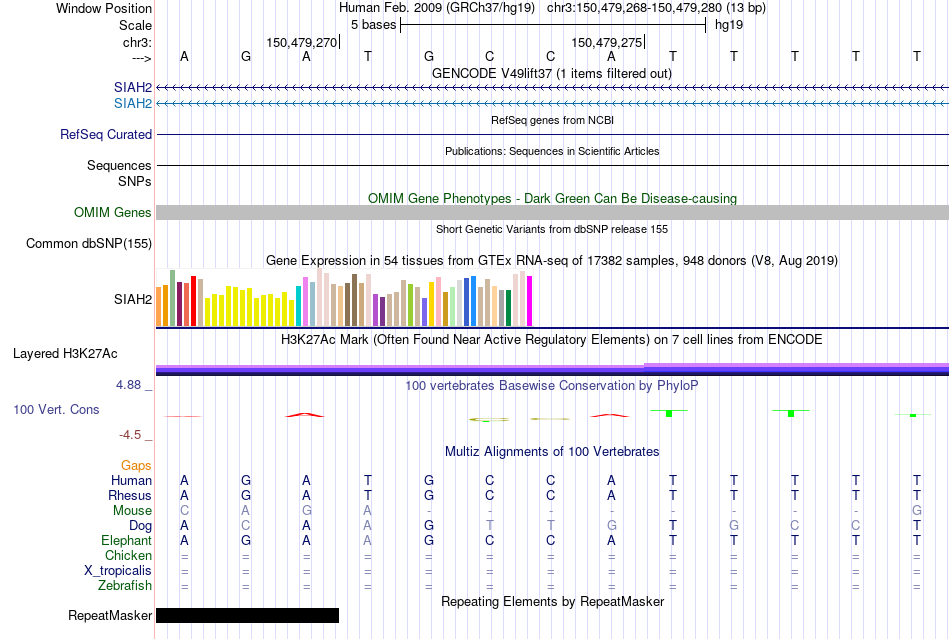Viewport: 950px width, 639px height.
Task: Click the RefSeq Curated track label
Action: [x=105, y=134]
